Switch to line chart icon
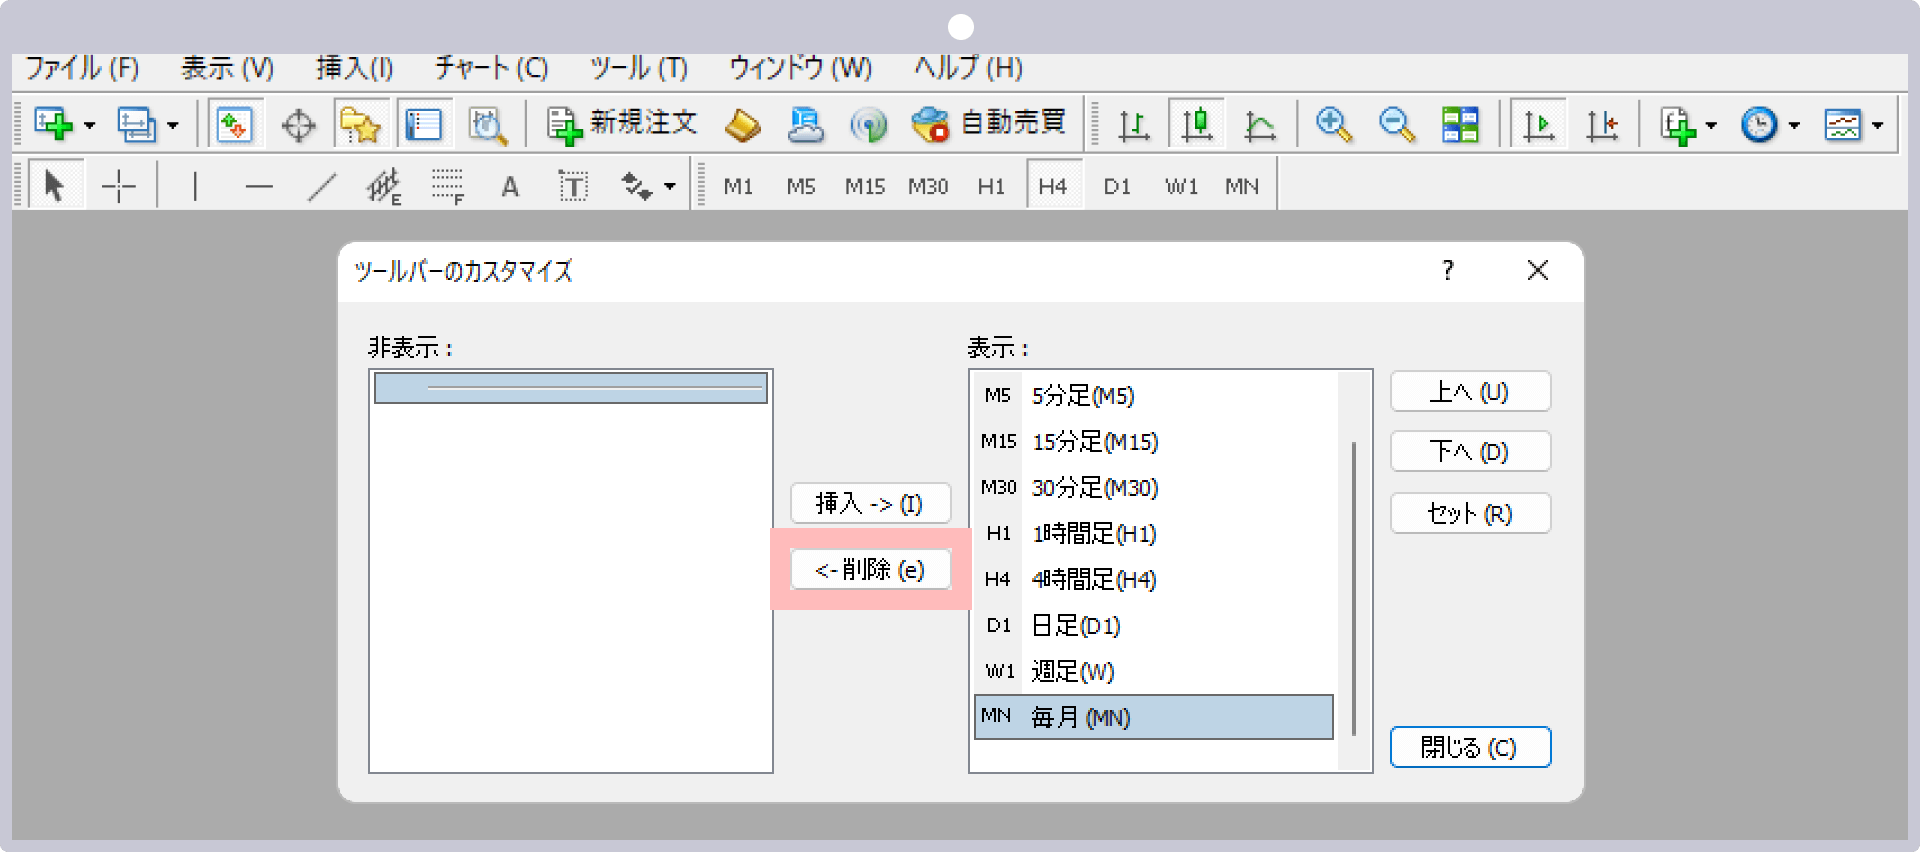Viewport: 1920px width, 852px height. (1259, 125)
